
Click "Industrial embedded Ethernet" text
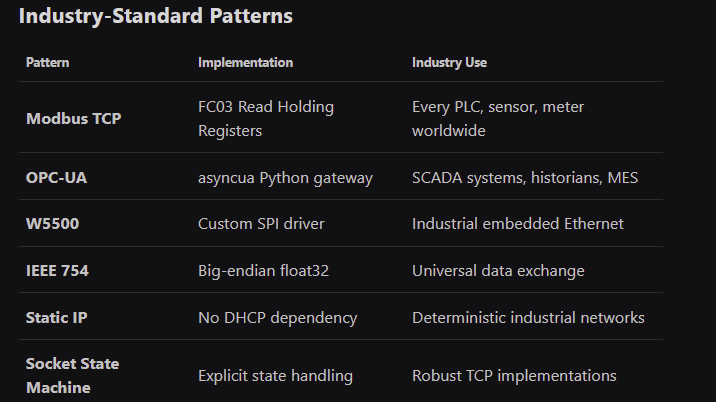tap(517, 224)
